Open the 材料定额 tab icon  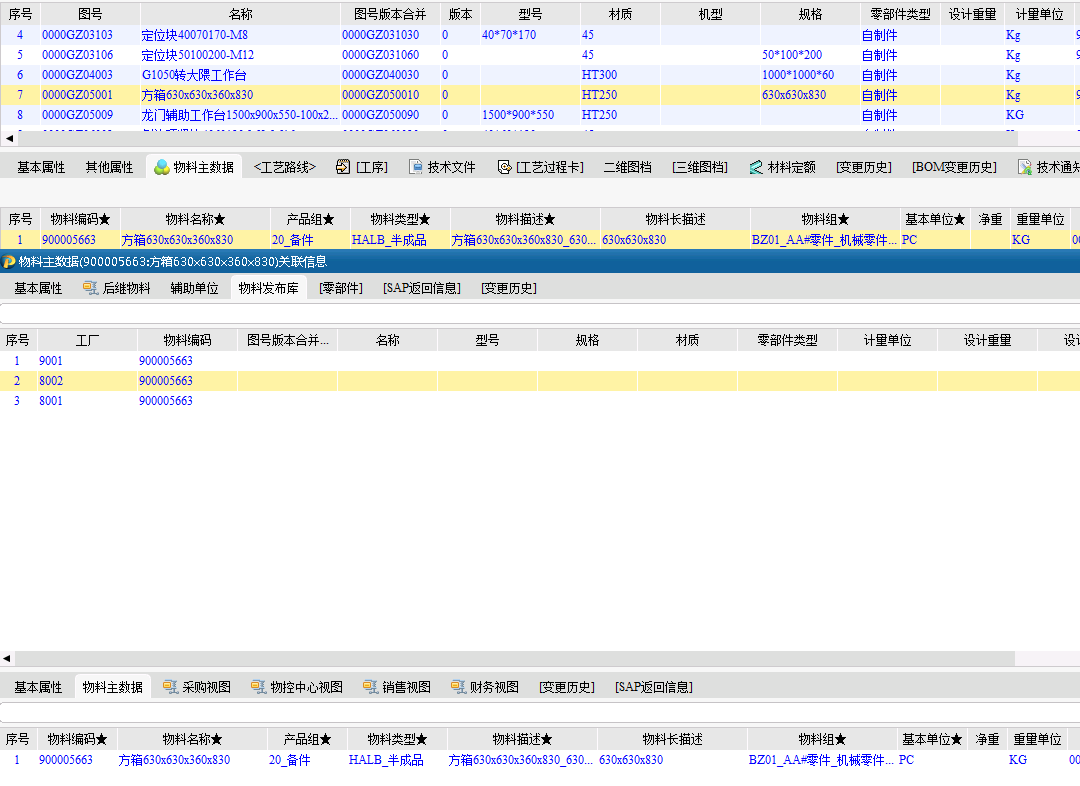point(756,167)
